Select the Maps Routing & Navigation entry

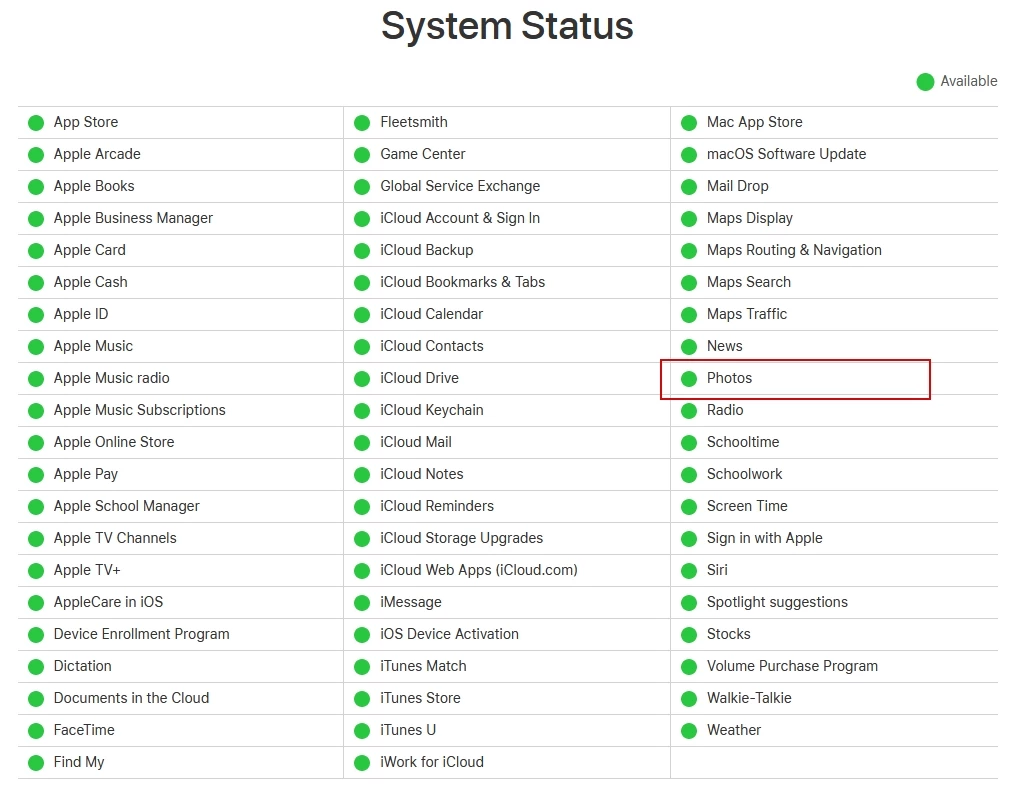tap(794, 250)
